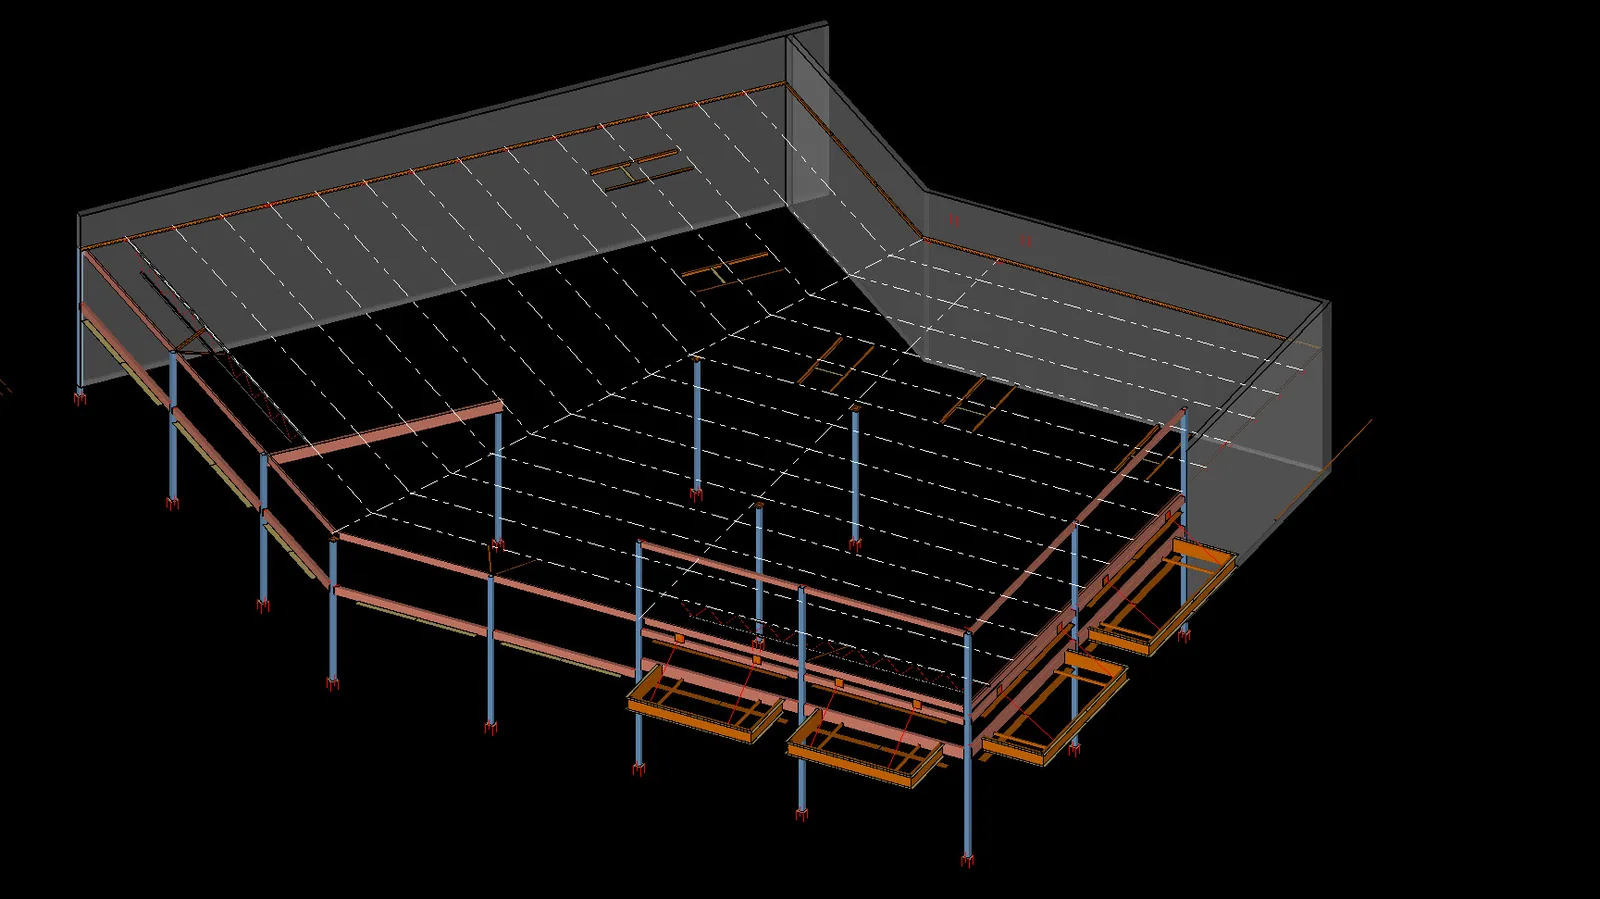Pick the leftmost orange balcony frame
1600x899 pixels.
706,704
